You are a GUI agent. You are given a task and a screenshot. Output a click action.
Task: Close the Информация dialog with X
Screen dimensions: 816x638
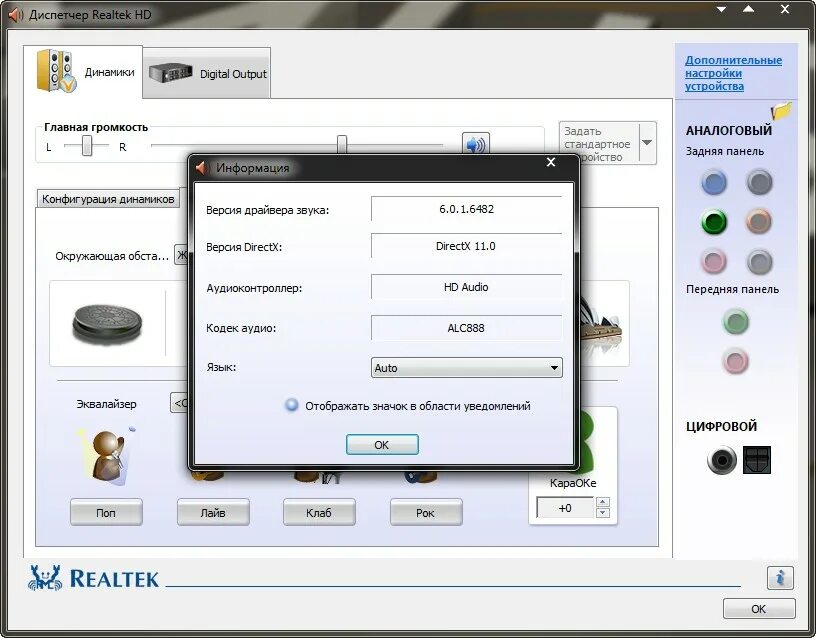point(551,162)
